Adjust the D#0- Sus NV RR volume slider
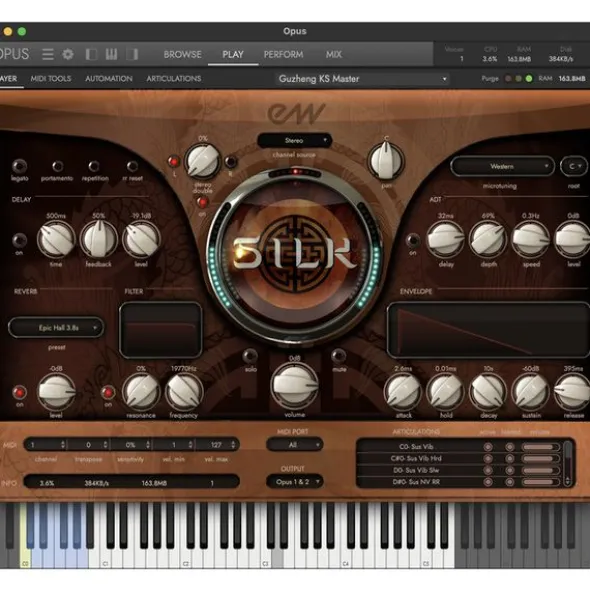 540,482
